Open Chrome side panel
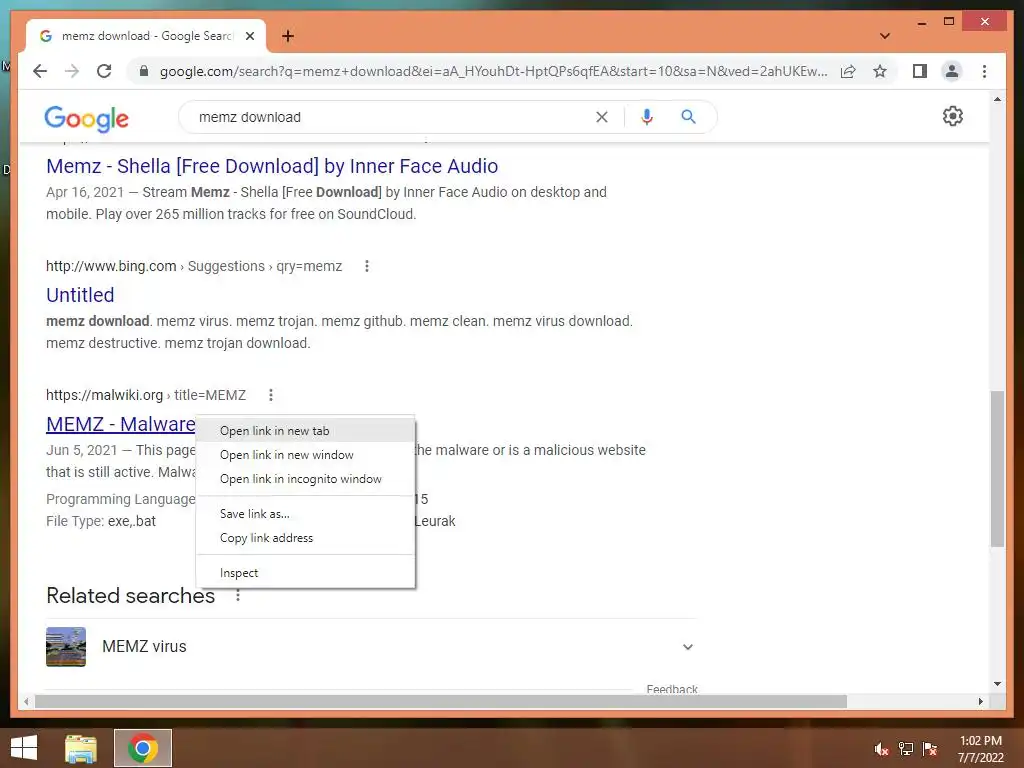Image resolution: width=1024 pixels, height=768 pixels. point(920,71)
